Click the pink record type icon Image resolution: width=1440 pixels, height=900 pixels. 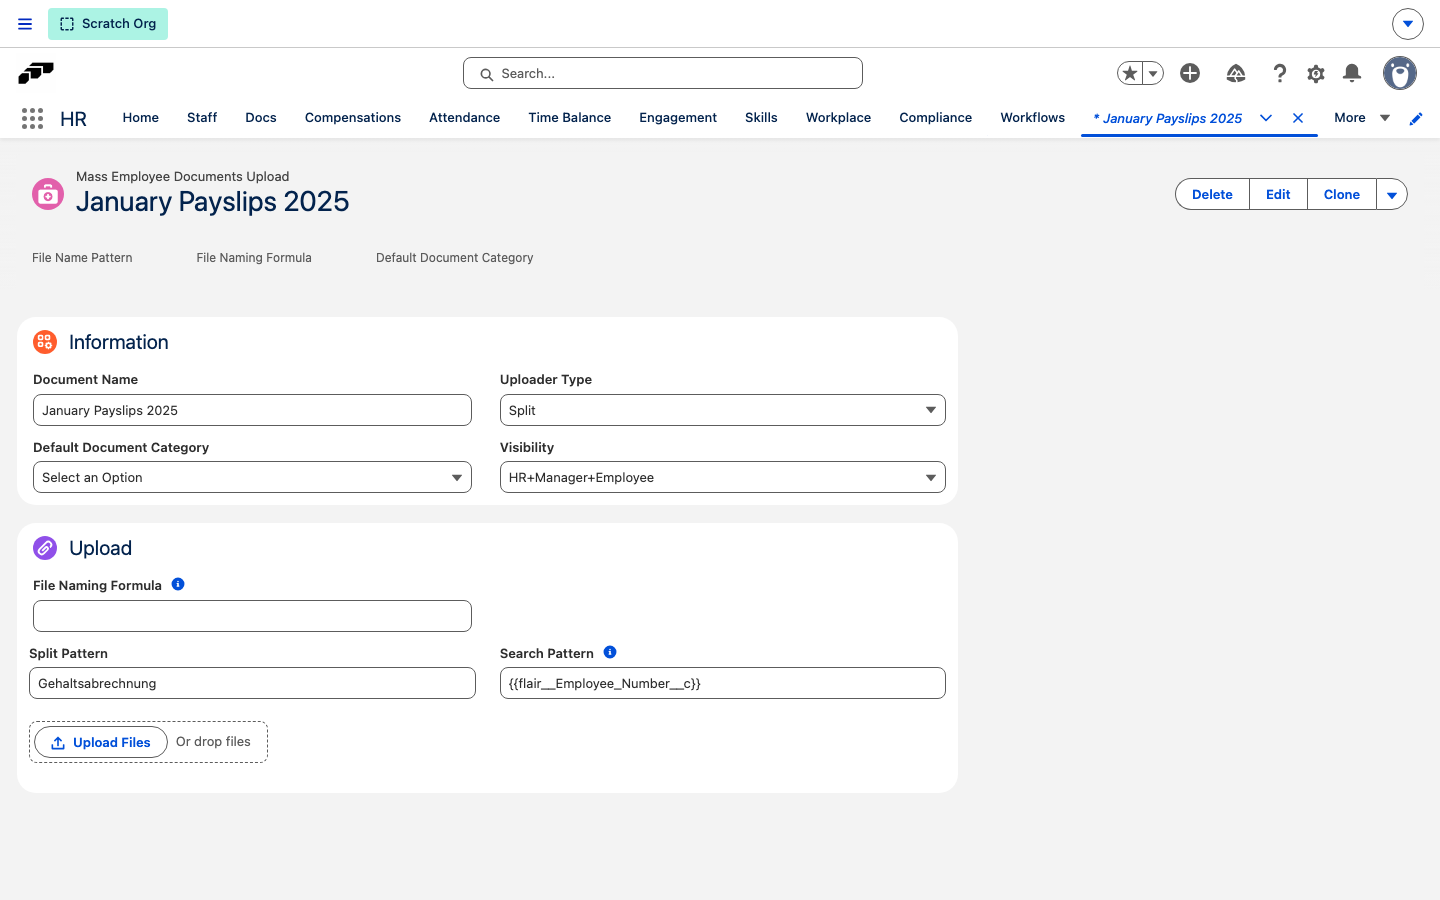(x=48, y=194)
